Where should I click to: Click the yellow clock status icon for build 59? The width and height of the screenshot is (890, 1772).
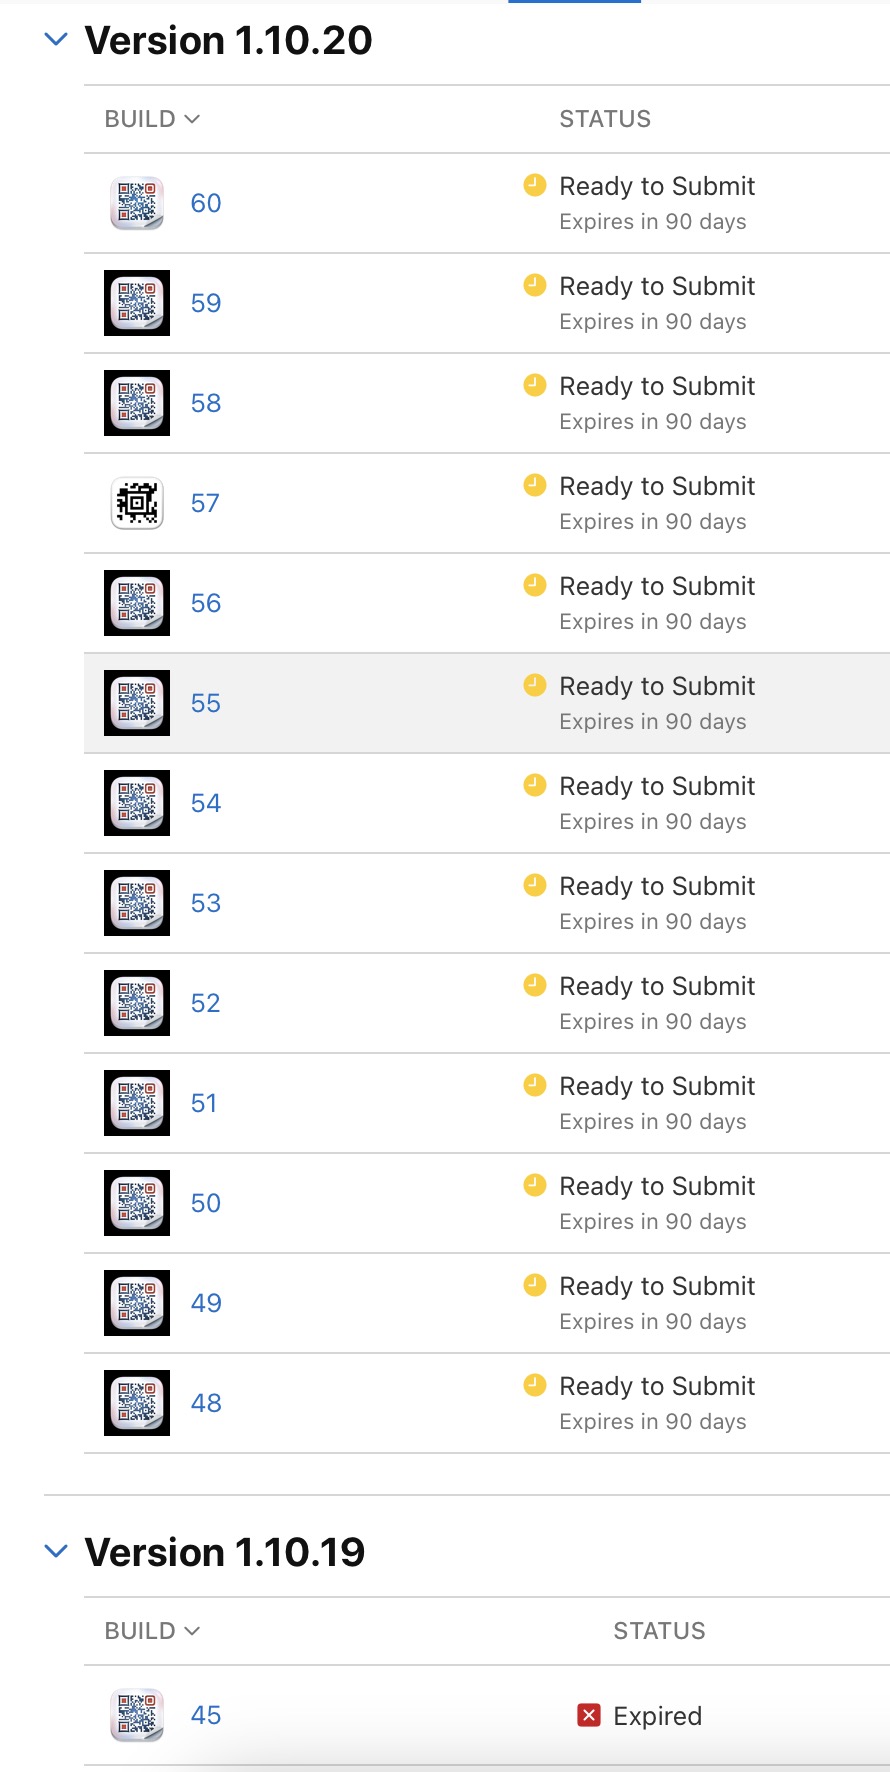(535, 285)
